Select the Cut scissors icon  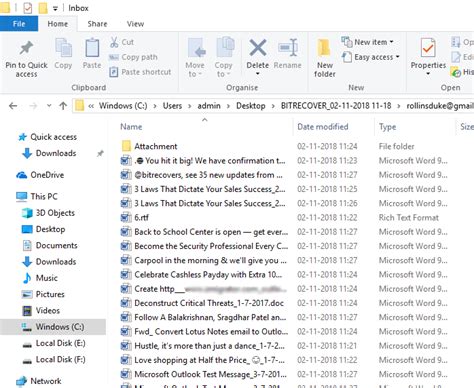tap(114, 42)
